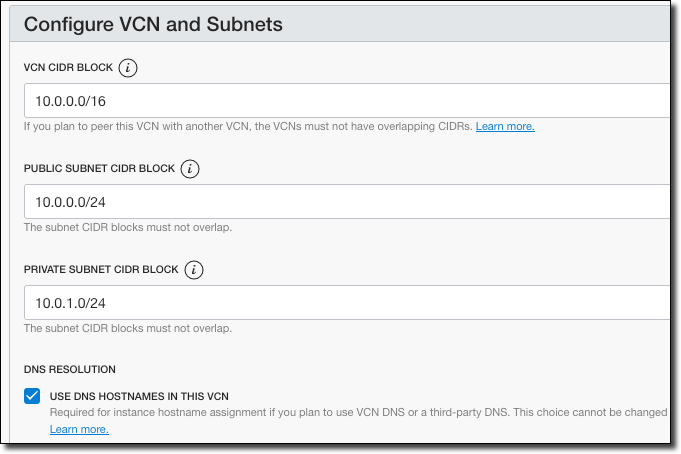681x454 pixels.
Task: Click the VCN CIDR Block info icon
Action: (127, 68)
